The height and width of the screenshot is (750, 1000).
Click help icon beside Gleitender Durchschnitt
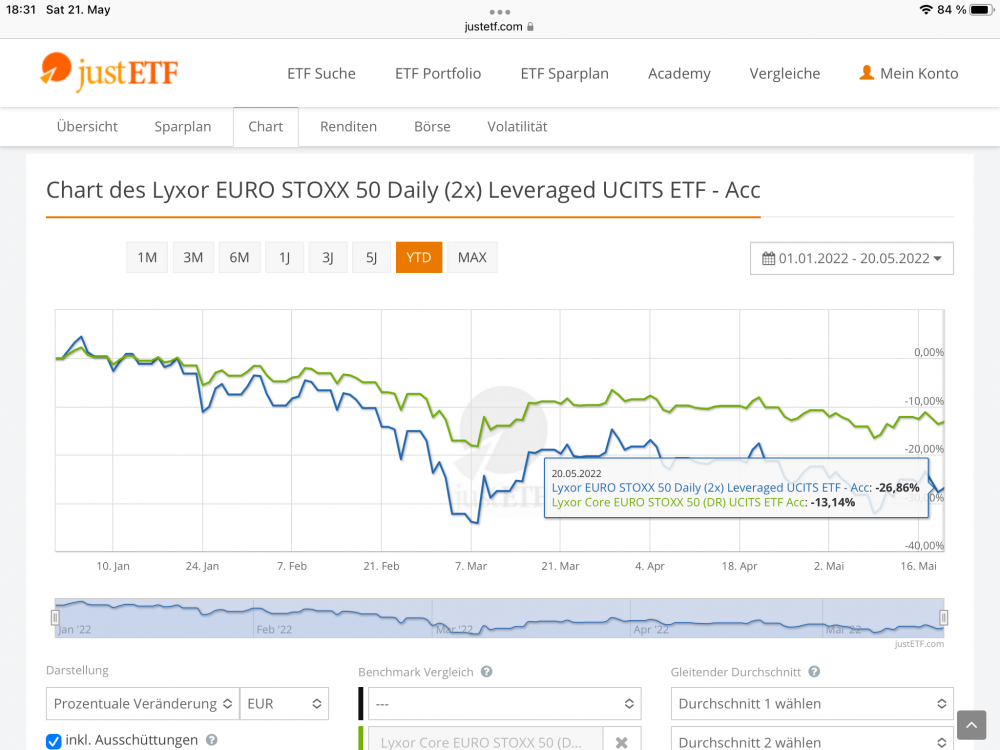click(814, 672)
